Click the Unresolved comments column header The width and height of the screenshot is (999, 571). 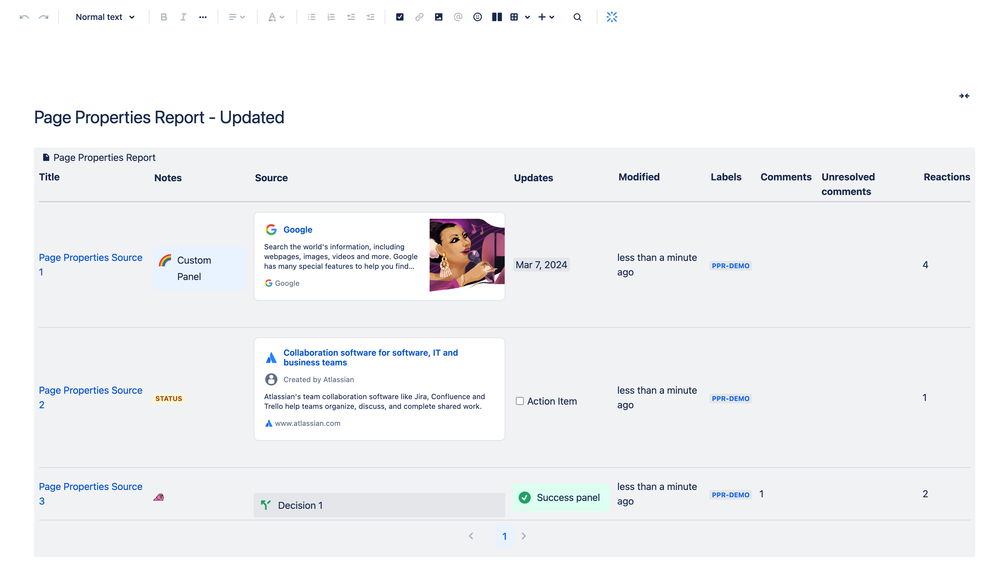tap(848, 184)
